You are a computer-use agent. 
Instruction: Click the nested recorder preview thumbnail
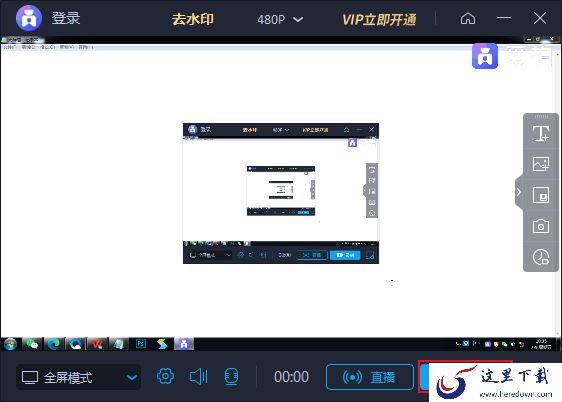point(281,193)
